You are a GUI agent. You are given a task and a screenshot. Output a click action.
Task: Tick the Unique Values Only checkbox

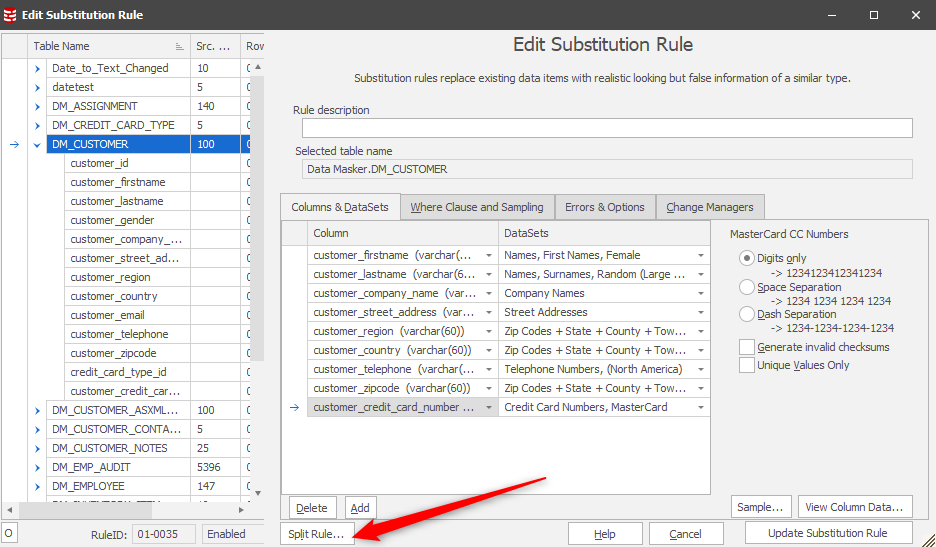[747, 365]
